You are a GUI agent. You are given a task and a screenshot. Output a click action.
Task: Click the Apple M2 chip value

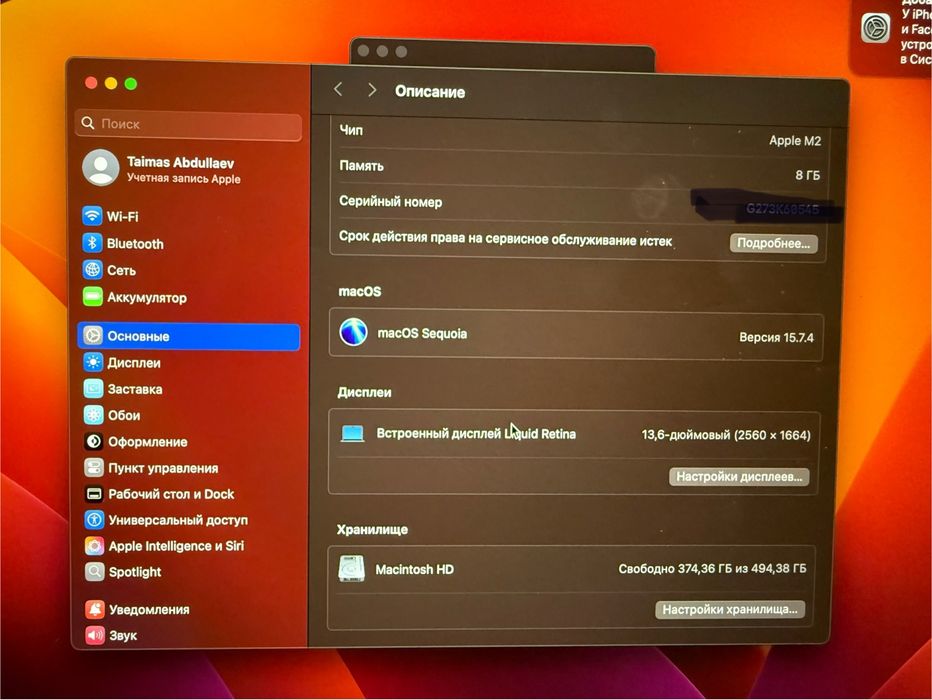[795, 140]
